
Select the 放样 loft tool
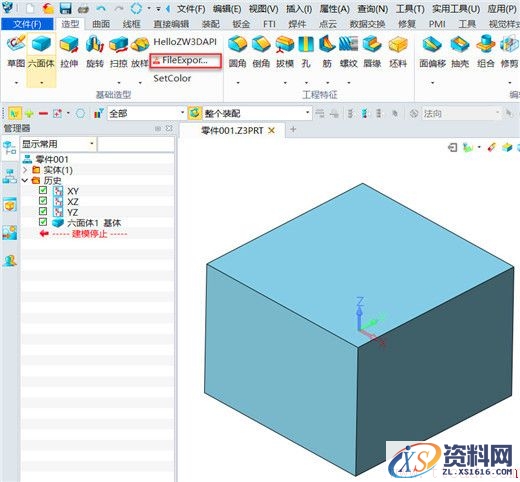pos(140,52)
